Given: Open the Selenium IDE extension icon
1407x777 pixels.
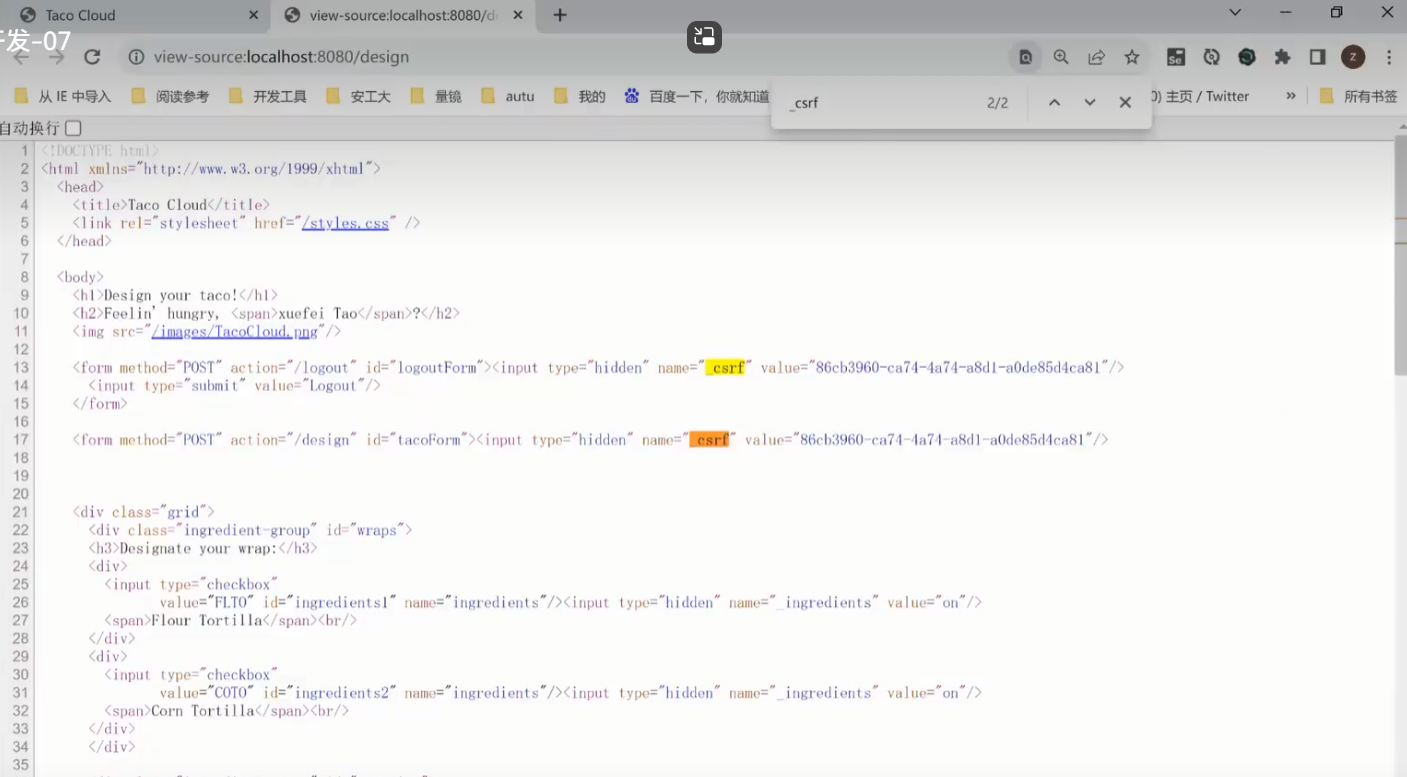Looking at the screenshot, I should (x=1176, y=57).
